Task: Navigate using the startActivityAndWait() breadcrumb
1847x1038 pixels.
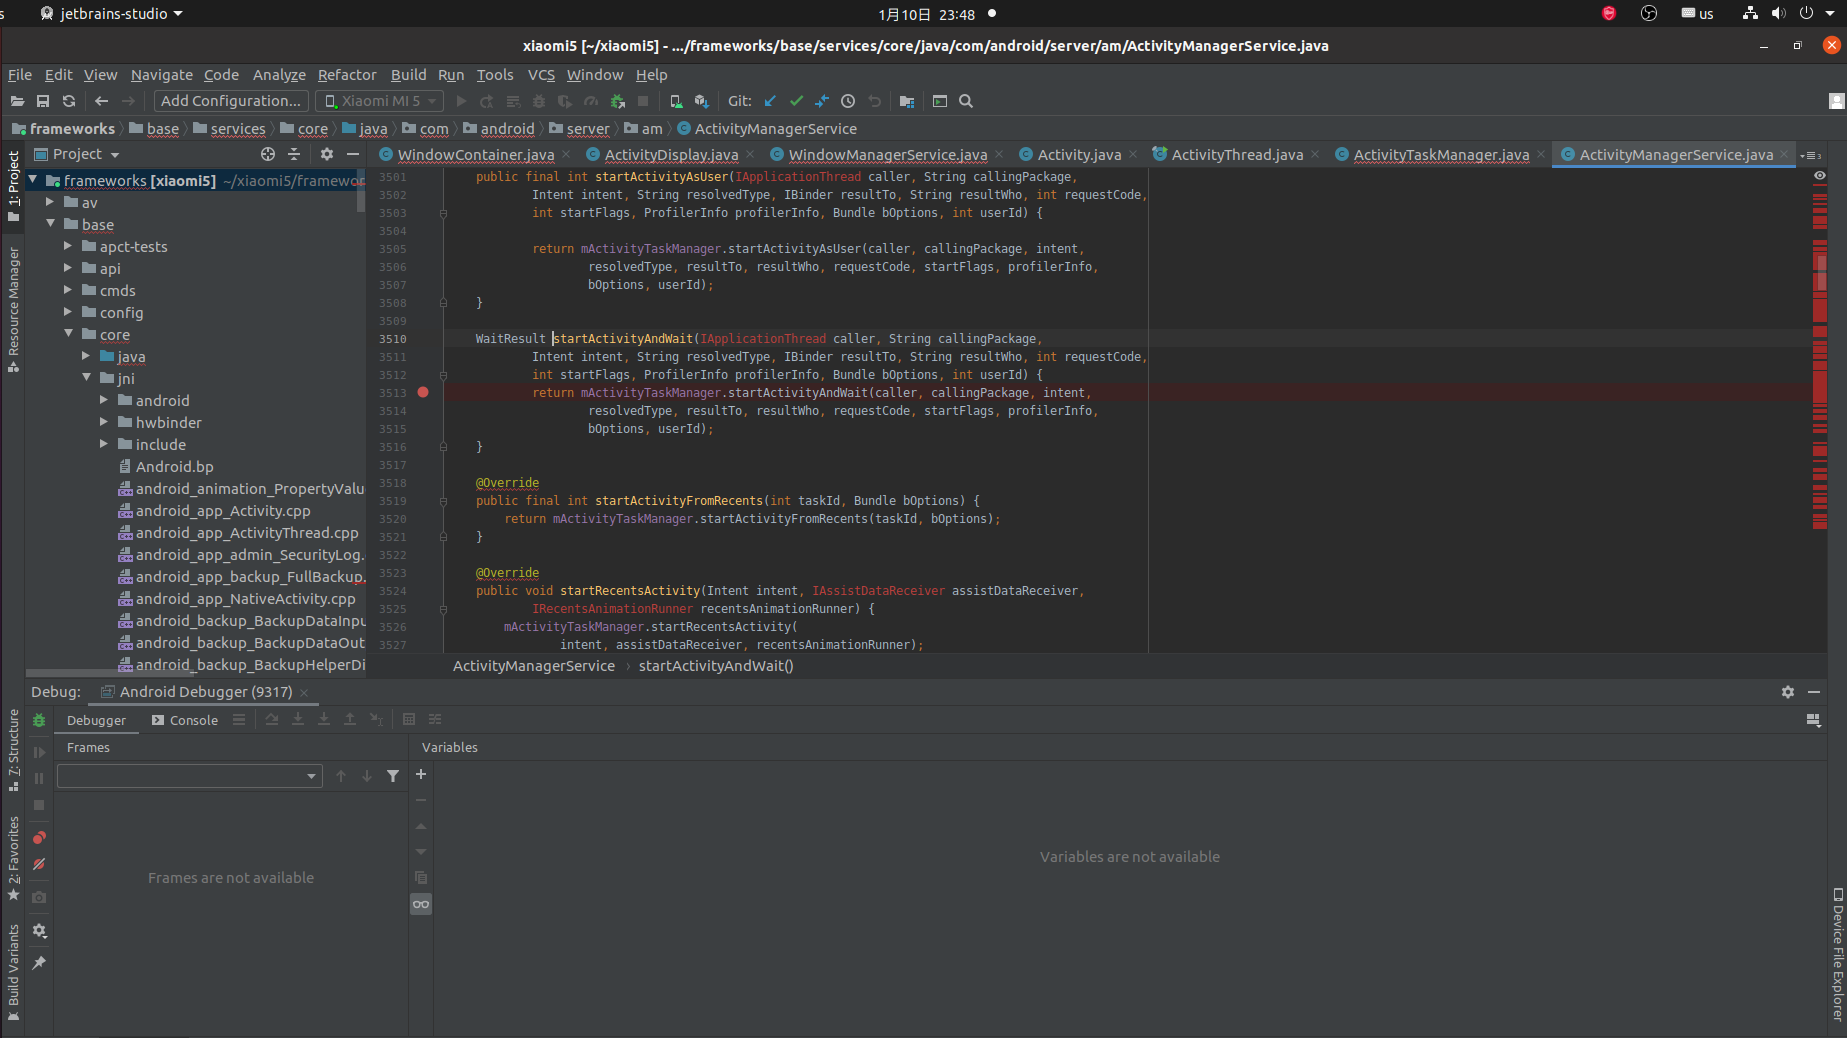Action: click(x=716, y=665)
